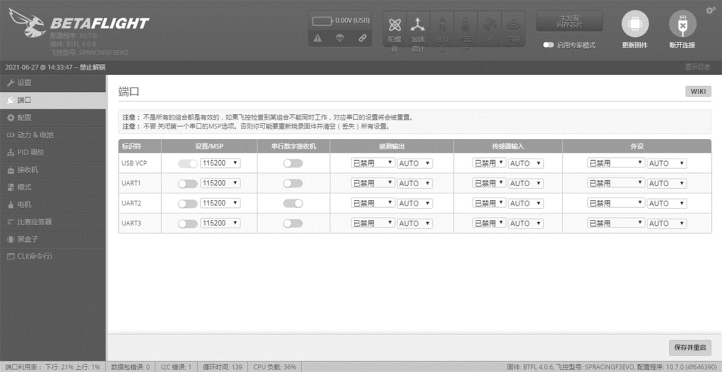Open USB VCP telemetry output 已禁用 dropdown
The height and width of the screenshot is (372, 722).
click(x=373, y=163)
